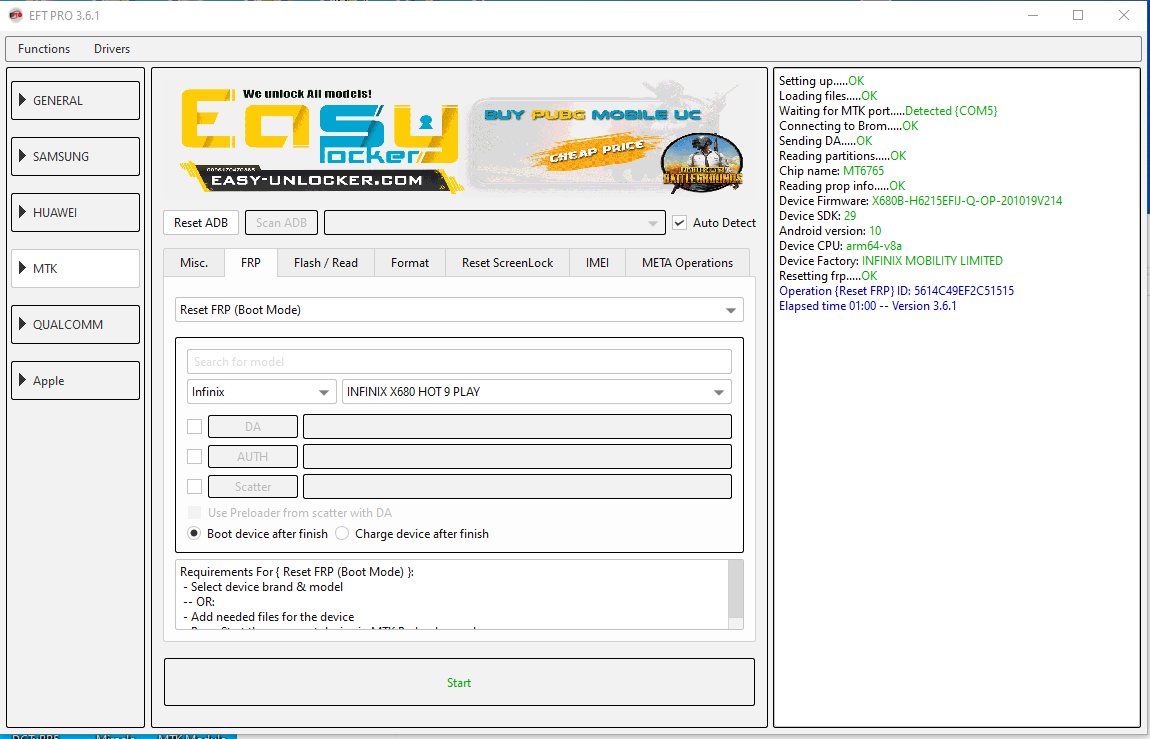Viewport: 1150px width, 739px height.
Task: Maximize the EFT PRO window
Action: [x=1078, y=15]
